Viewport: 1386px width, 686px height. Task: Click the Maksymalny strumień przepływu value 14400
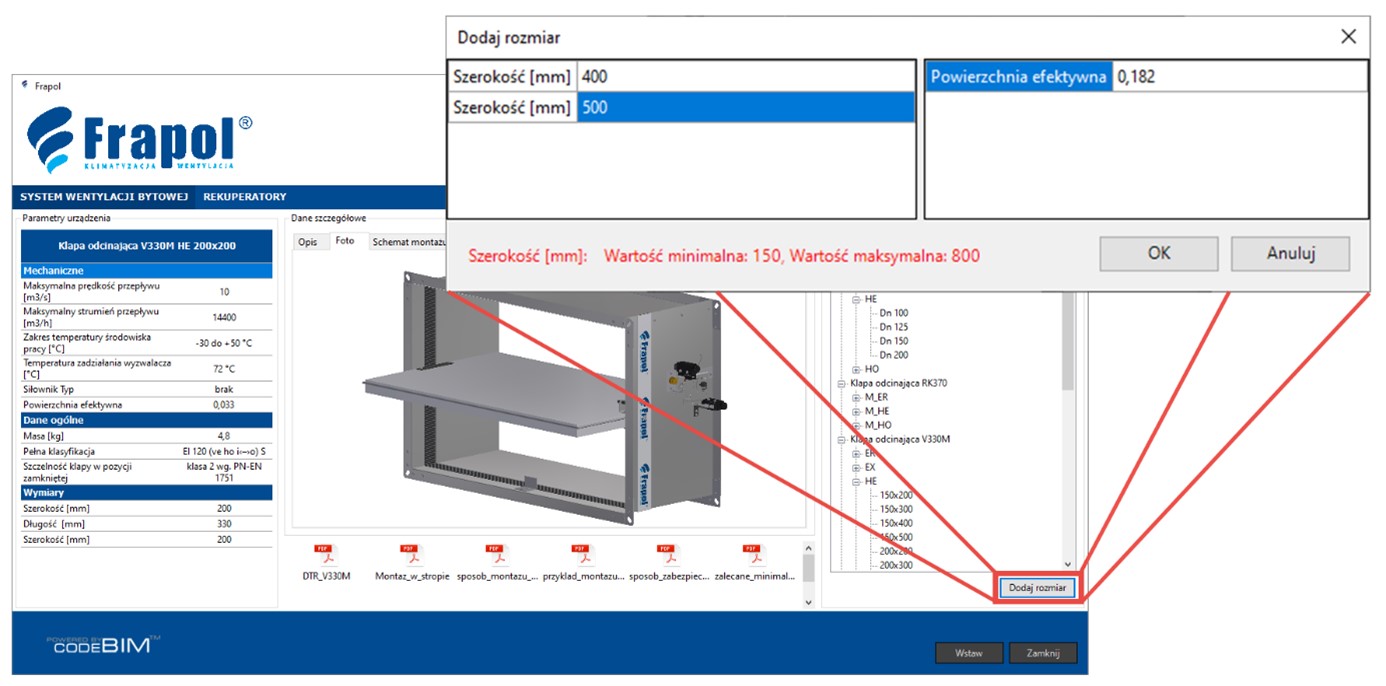pos(223,318)
